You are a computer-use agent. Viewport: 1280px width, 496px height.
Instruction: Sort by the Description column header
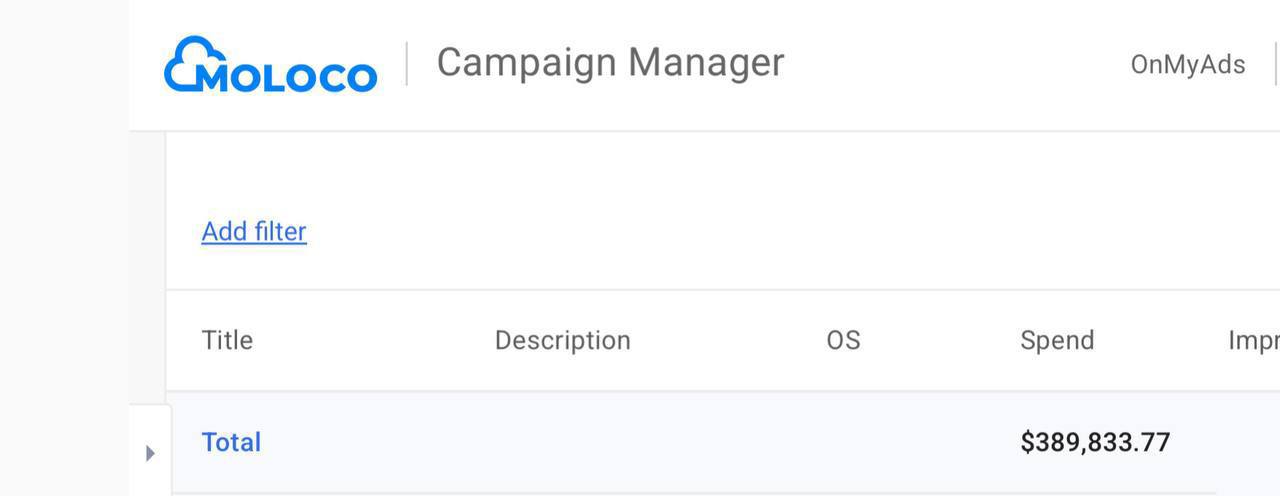[x=562, y=340]
